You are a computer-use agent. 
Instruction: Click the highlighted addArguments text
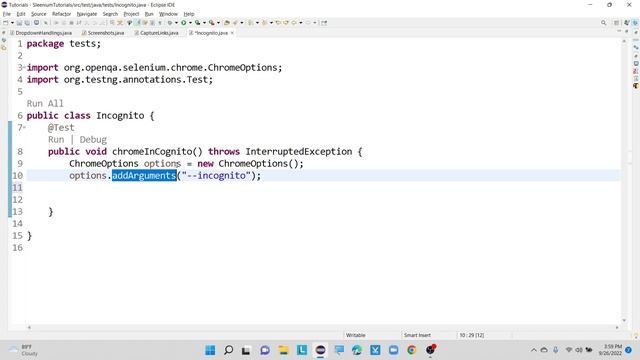click(144, 176)
